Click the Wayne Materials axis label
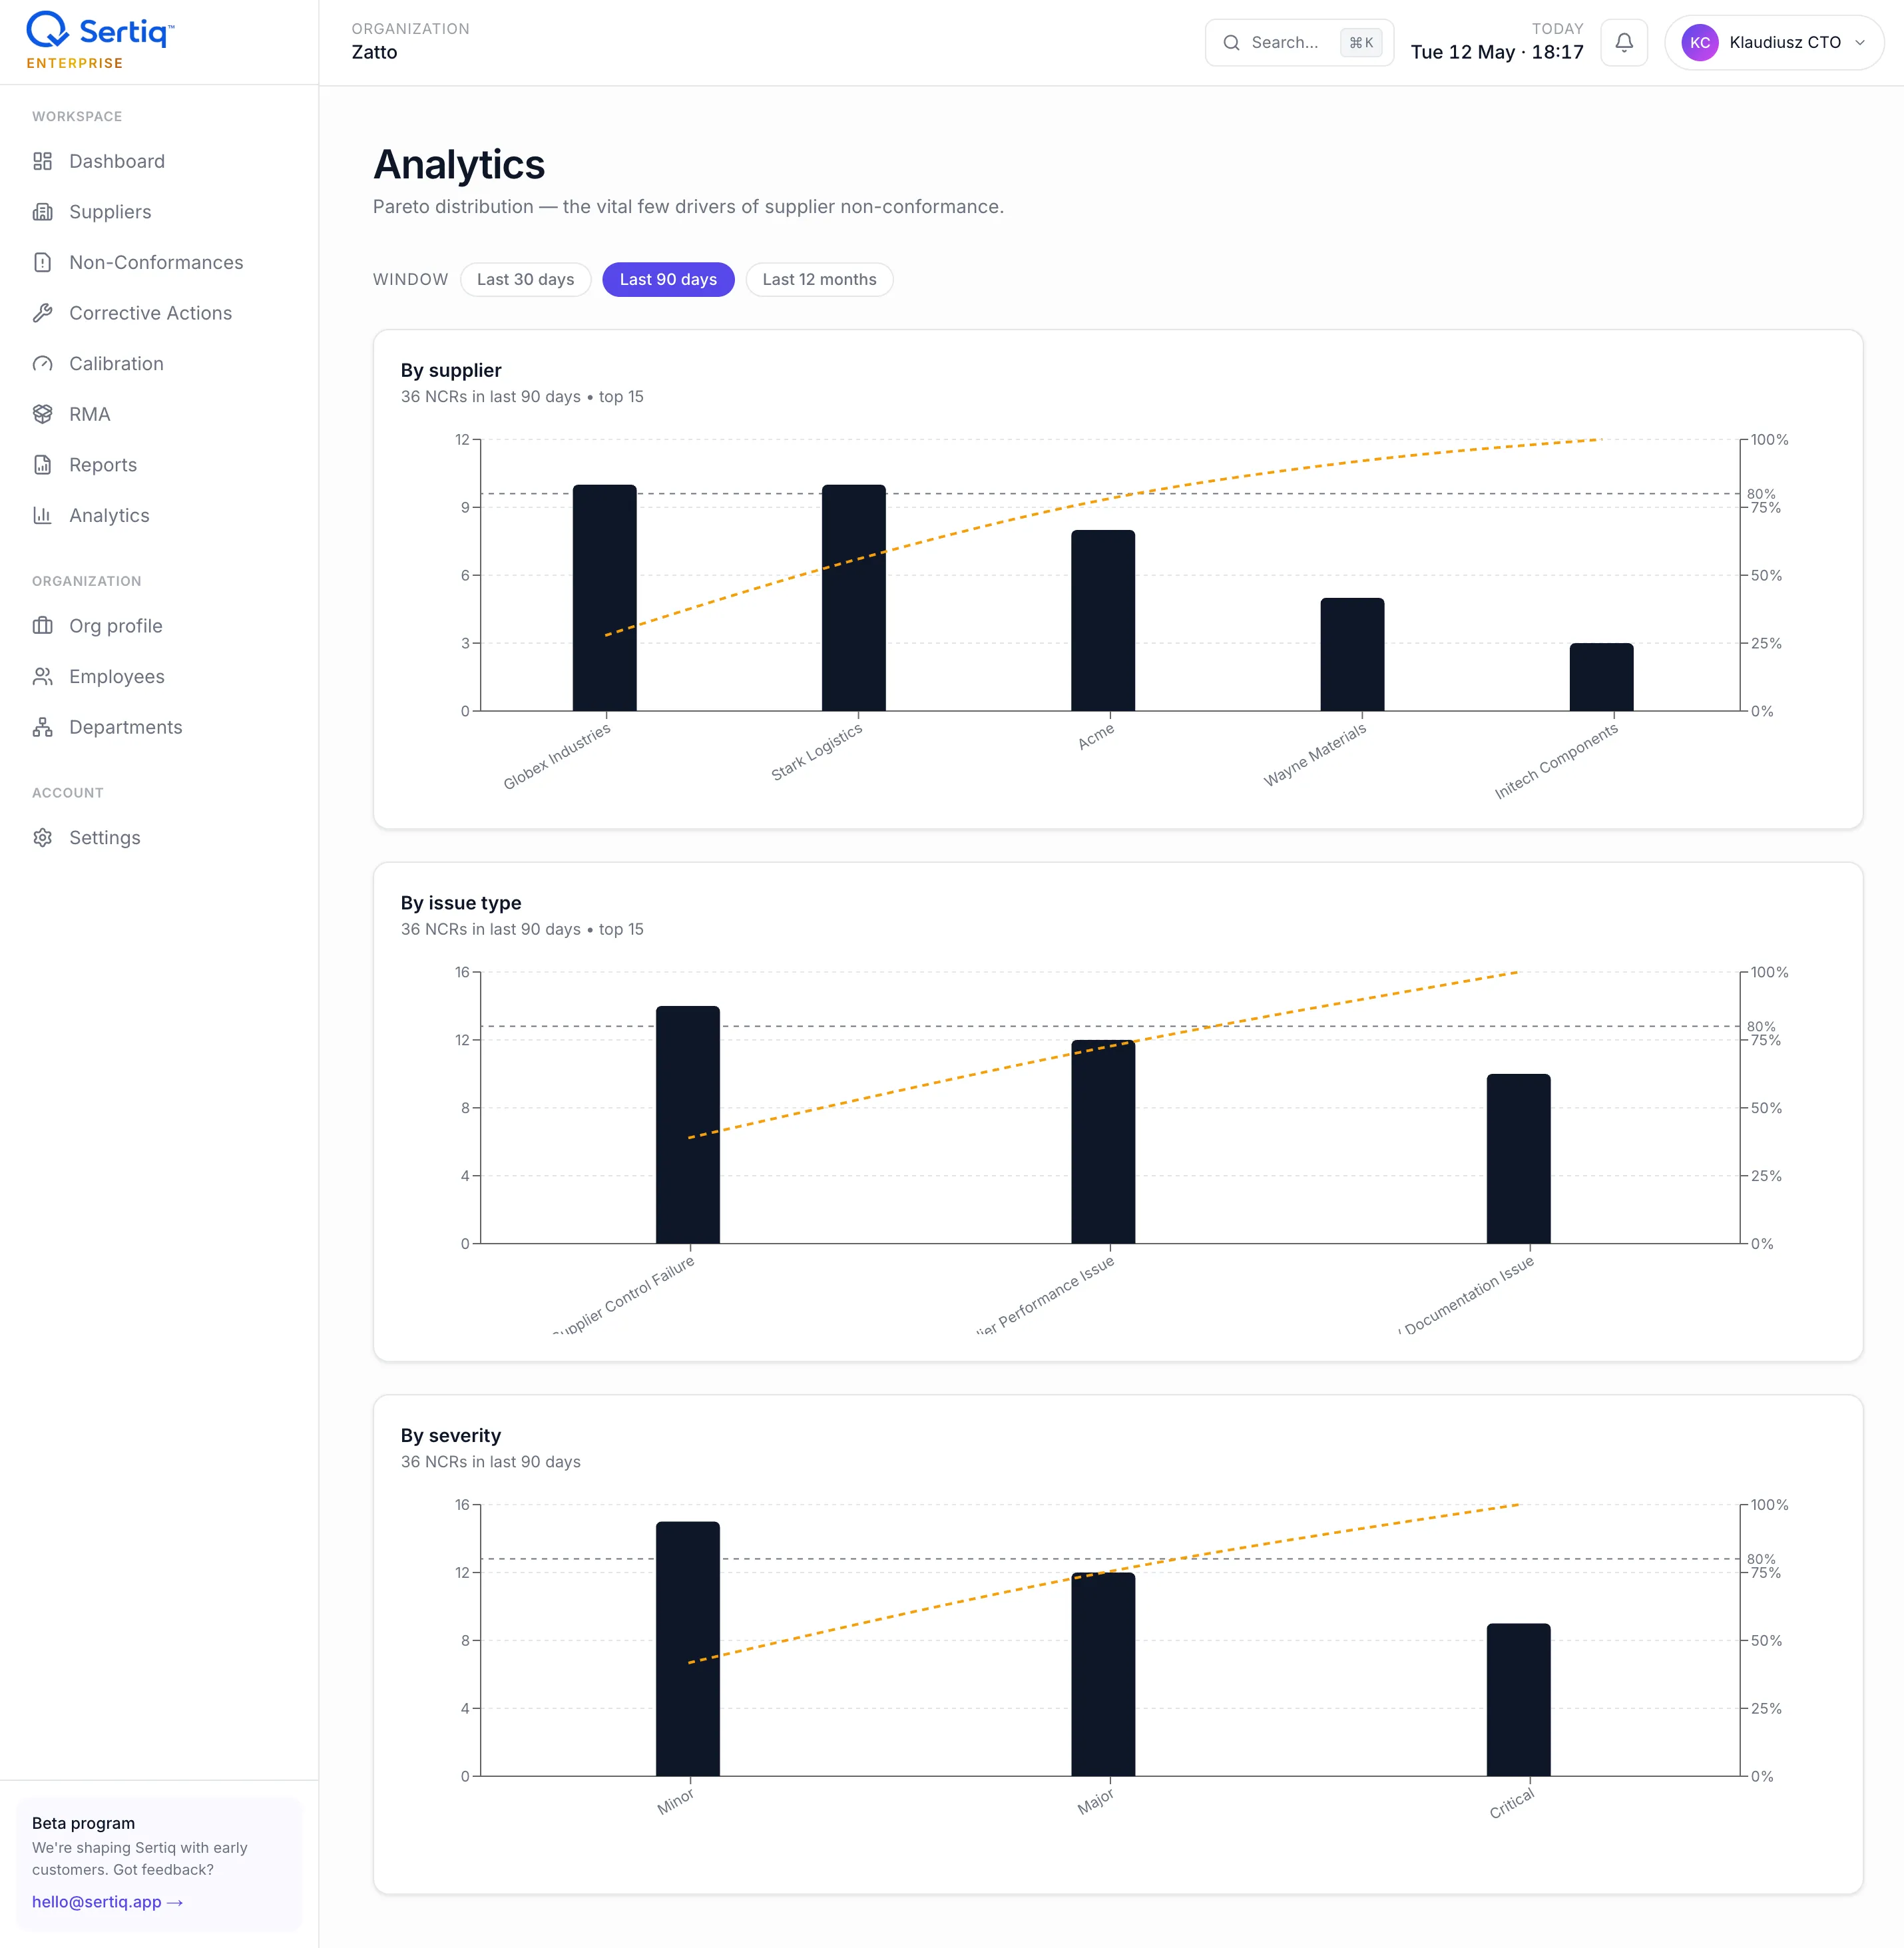Viewport: 1904px width, 1948px height. (x=1315, y=755)
